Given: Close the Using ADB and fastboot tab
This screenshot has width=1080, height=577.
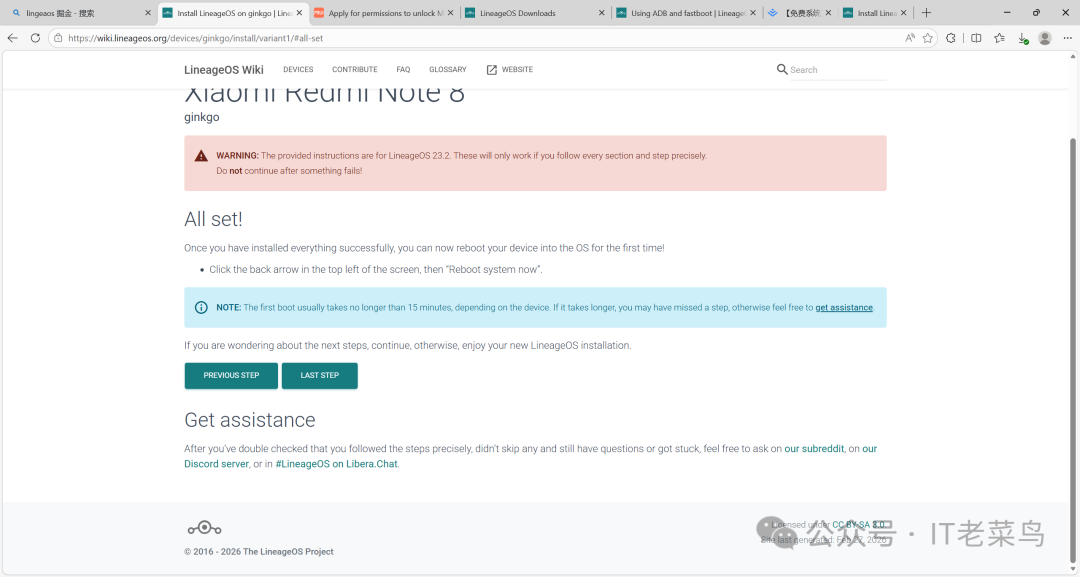Looking at the screenshot, I should coord(753,12).
